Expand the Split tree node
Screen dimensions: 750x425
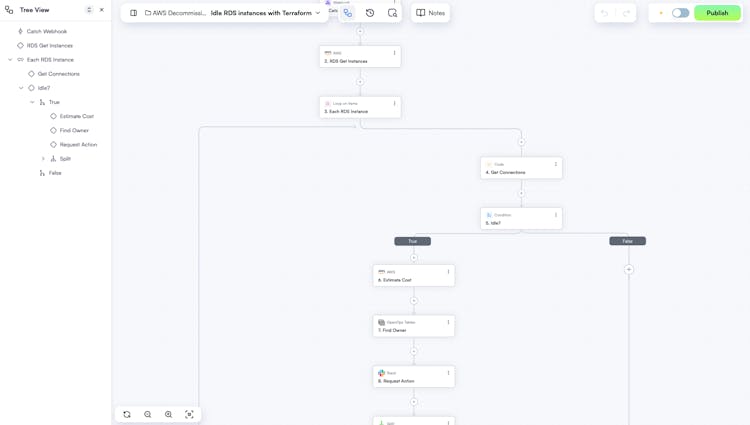(x=43, y=159)
